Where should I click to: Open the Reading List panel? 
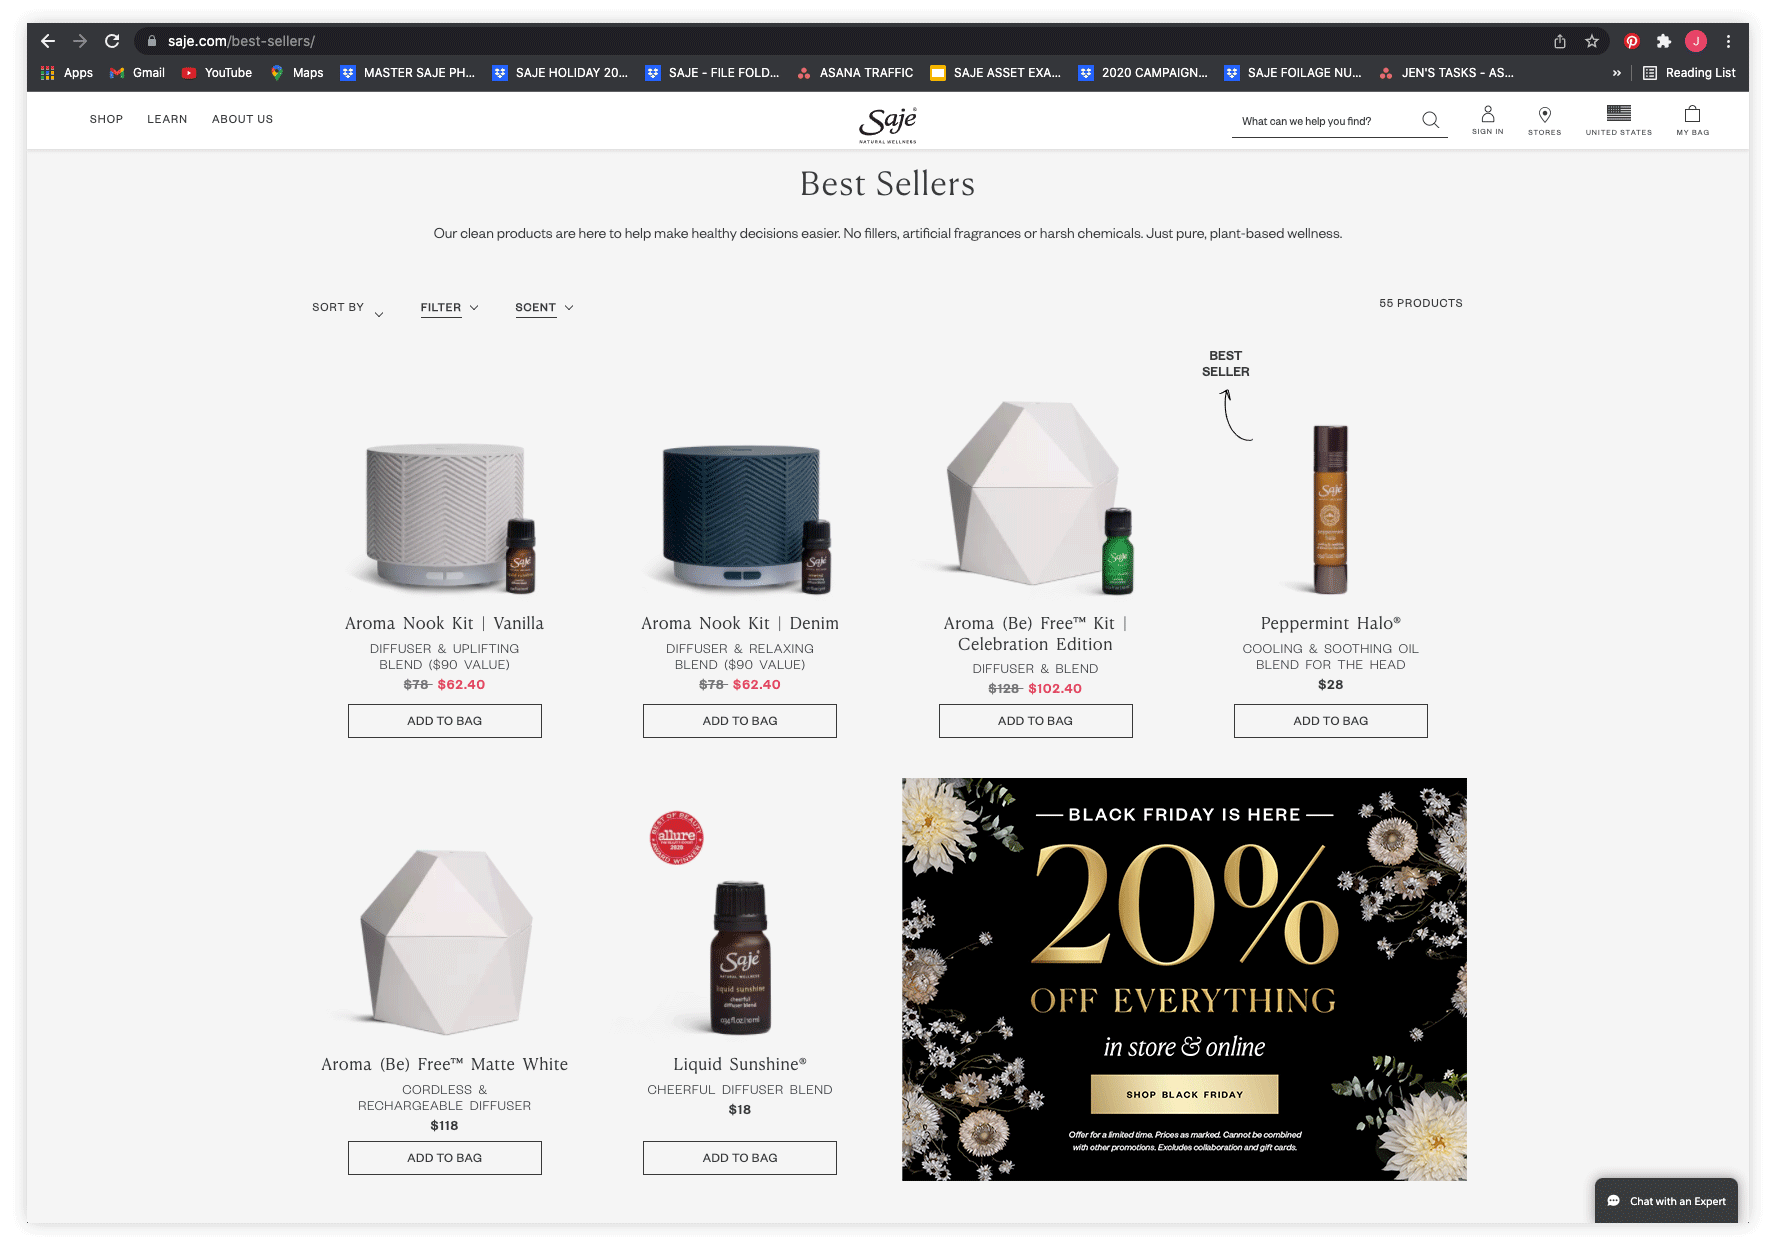pyautogui.click(x=1689, y=73)
